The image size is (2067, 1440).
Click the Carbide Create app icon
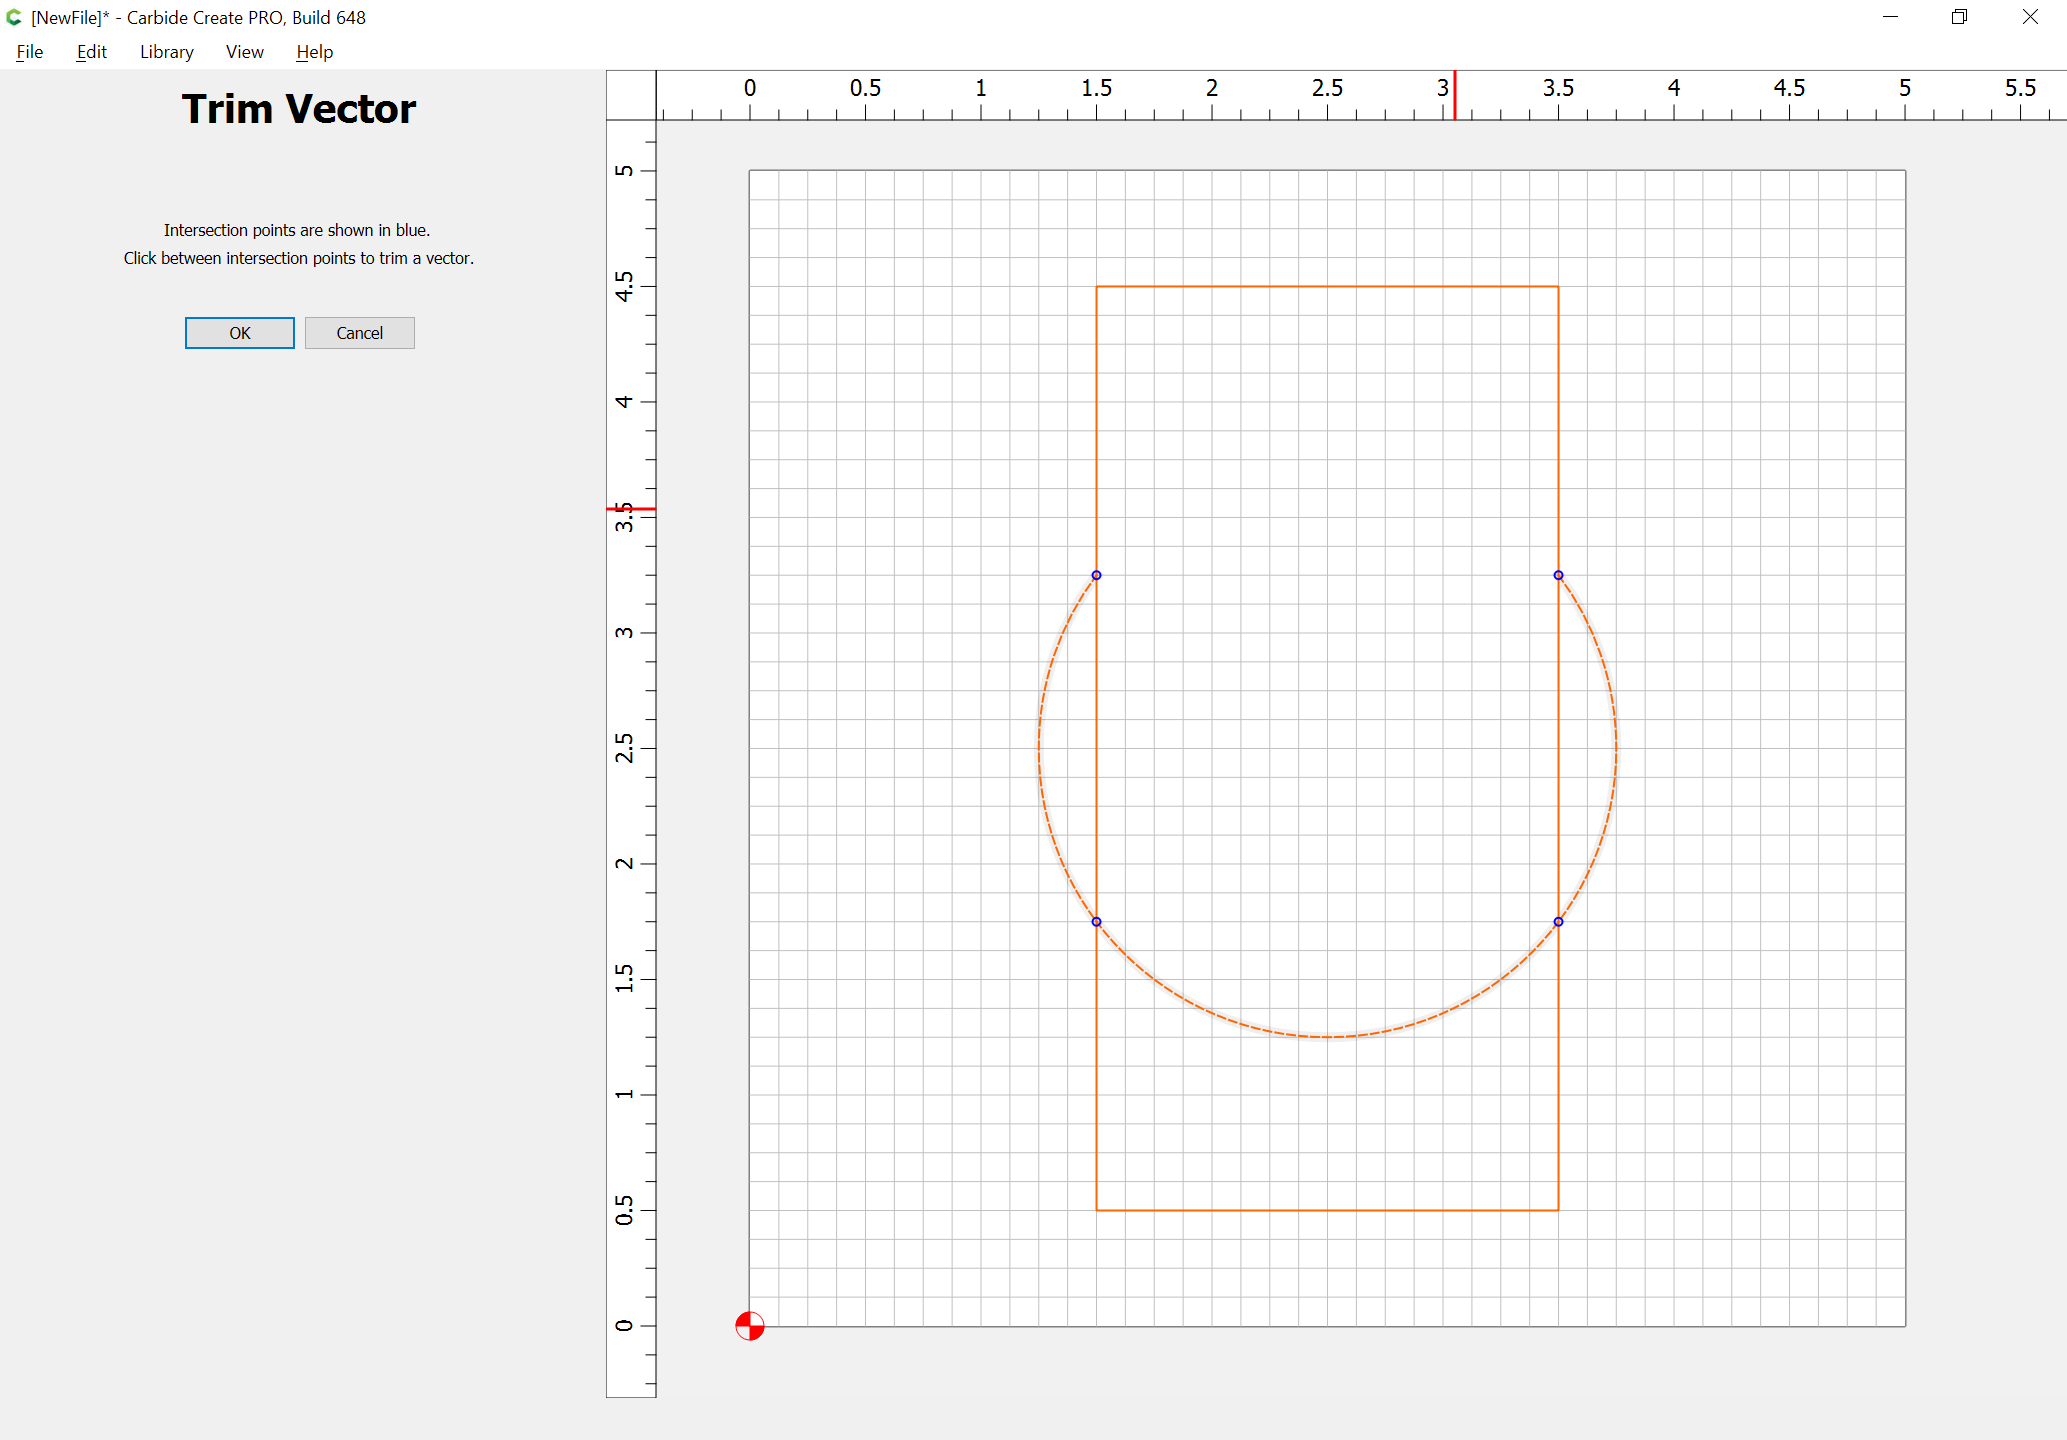pyautogui.click(x=14, y=17)
